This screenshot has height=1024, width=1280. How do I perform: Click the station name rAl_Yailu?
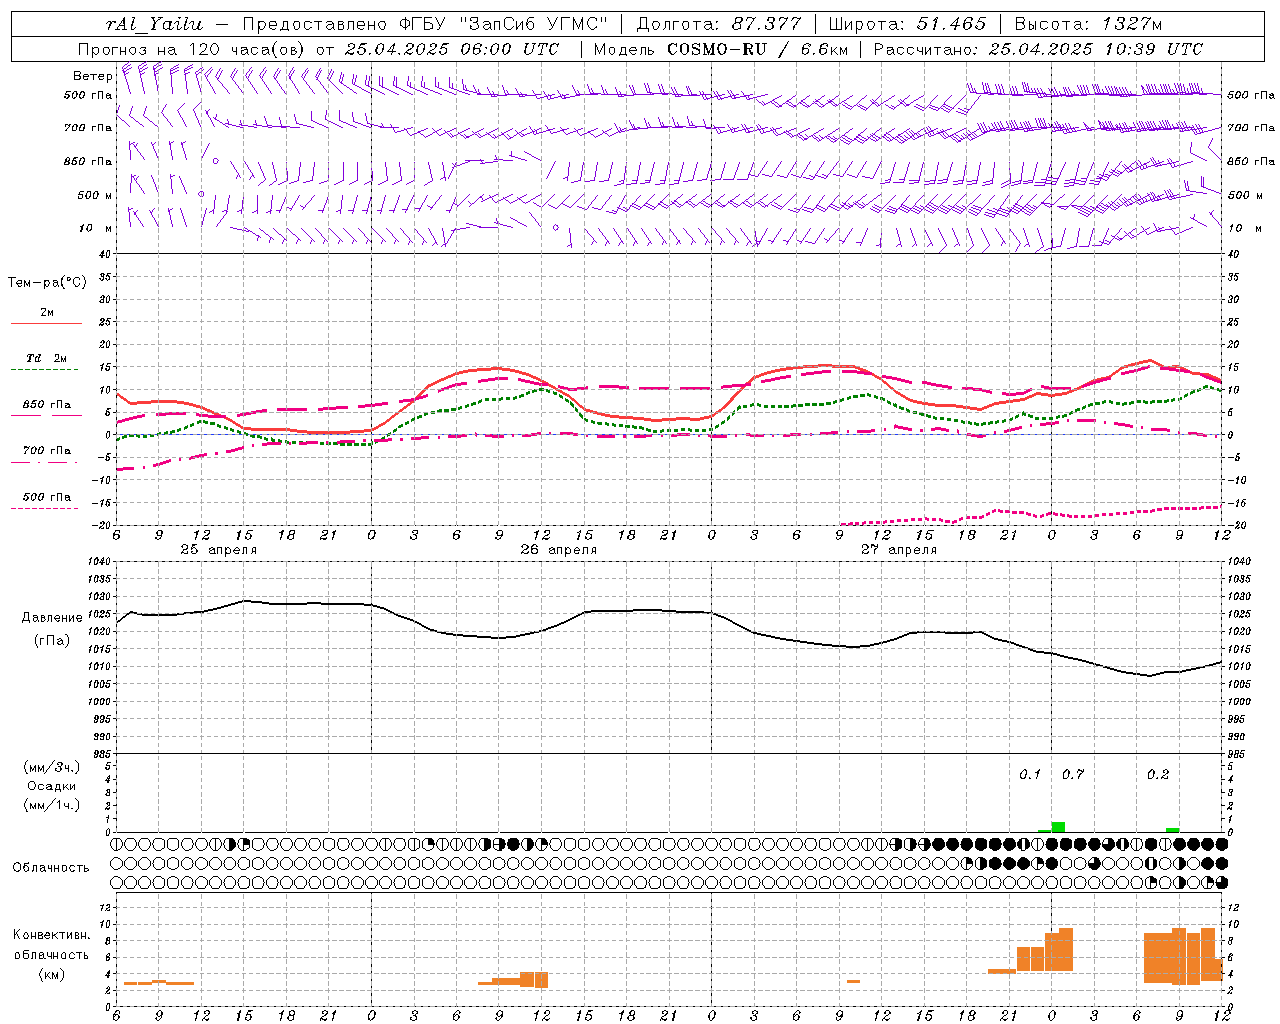tap(154, 24)
